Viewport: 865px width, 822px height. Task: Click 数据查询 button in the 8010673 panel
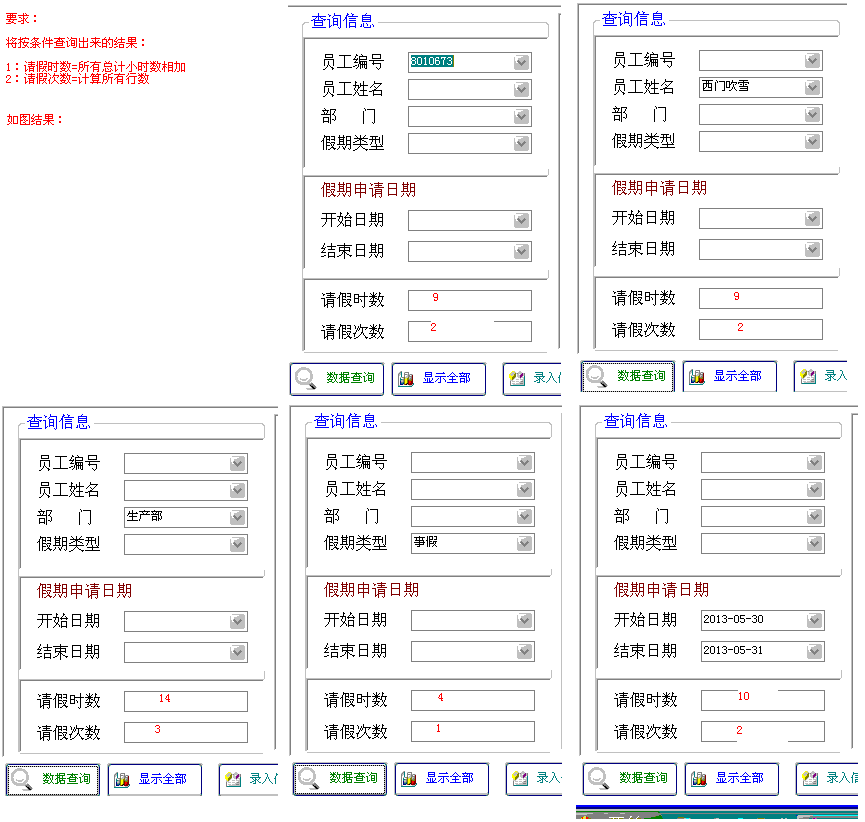337,378
